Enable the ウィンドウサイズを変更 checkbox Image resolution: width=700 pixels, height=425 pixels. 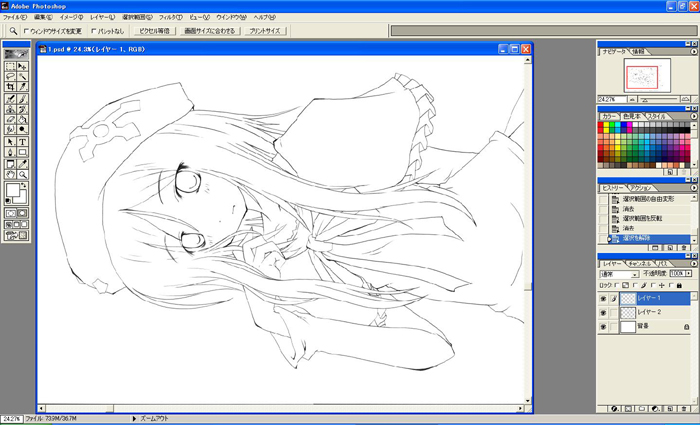tap(27, 31)
